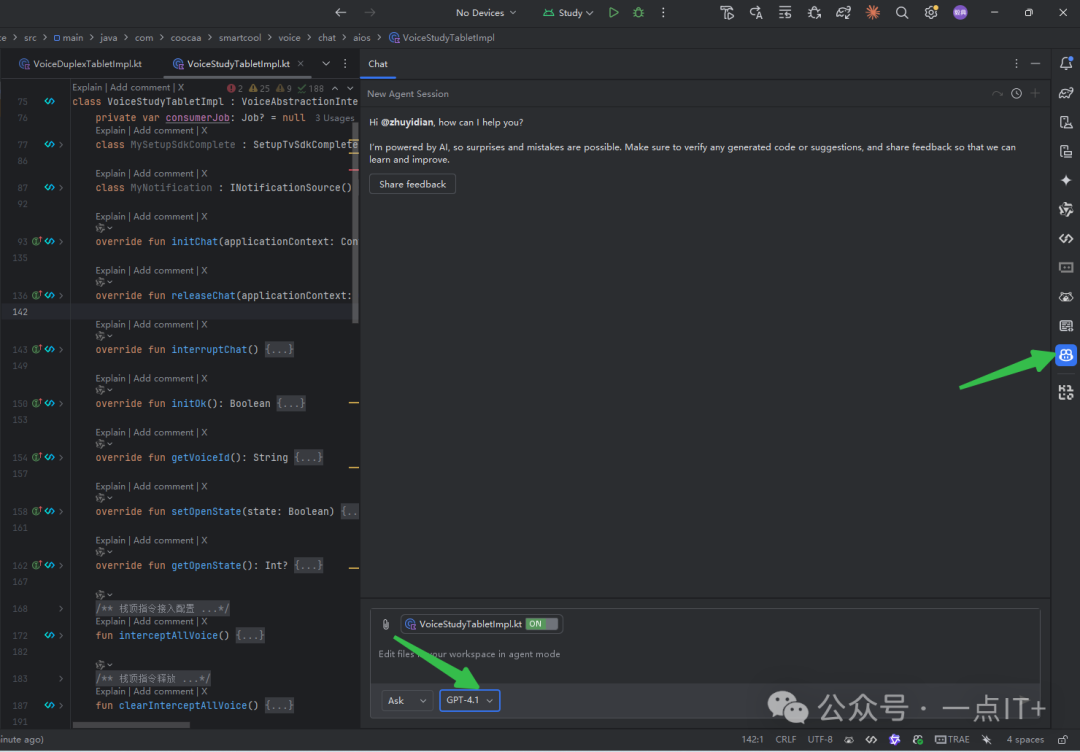1080x752 pixels.
Task: Start debugging with the green bug icon
Action: (638, 12)
